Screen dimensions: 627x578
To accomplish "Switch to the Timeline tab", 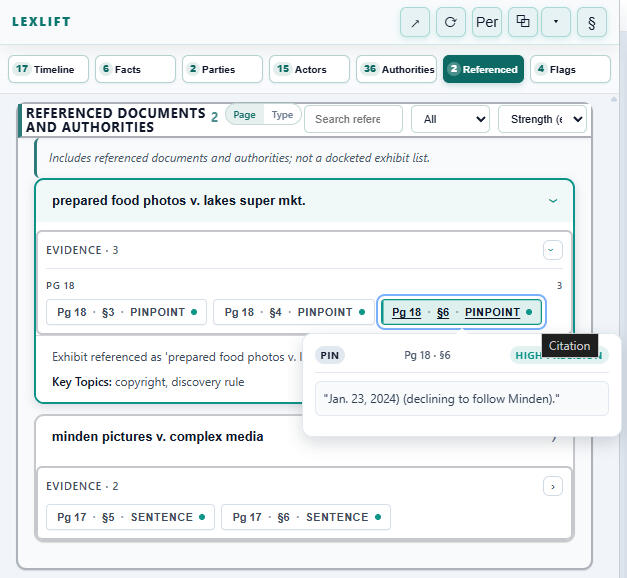I will coord(48,69).
